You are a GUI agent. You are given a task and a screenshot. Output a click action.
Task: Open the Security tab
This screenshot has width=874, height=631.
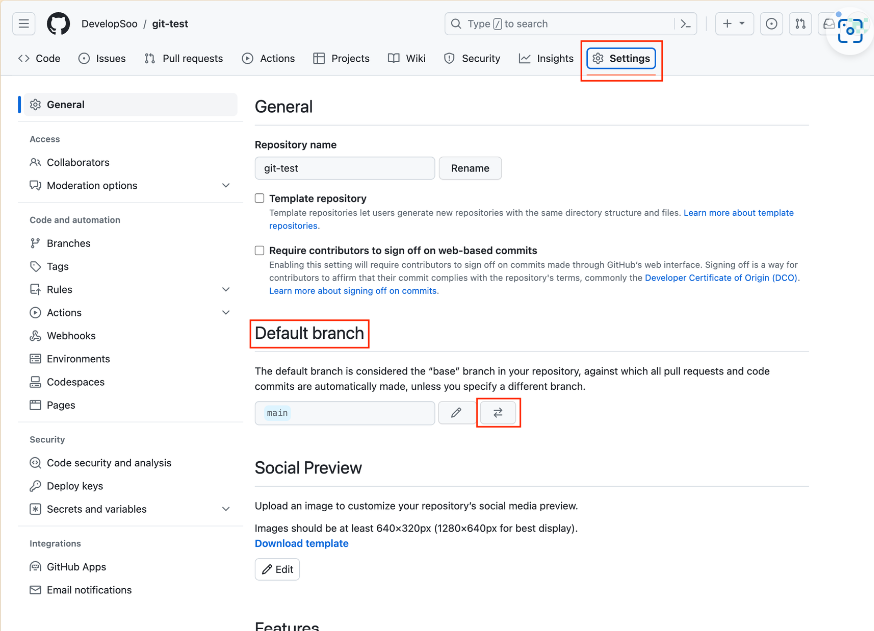pyautogui.click(x=472, y=59)
